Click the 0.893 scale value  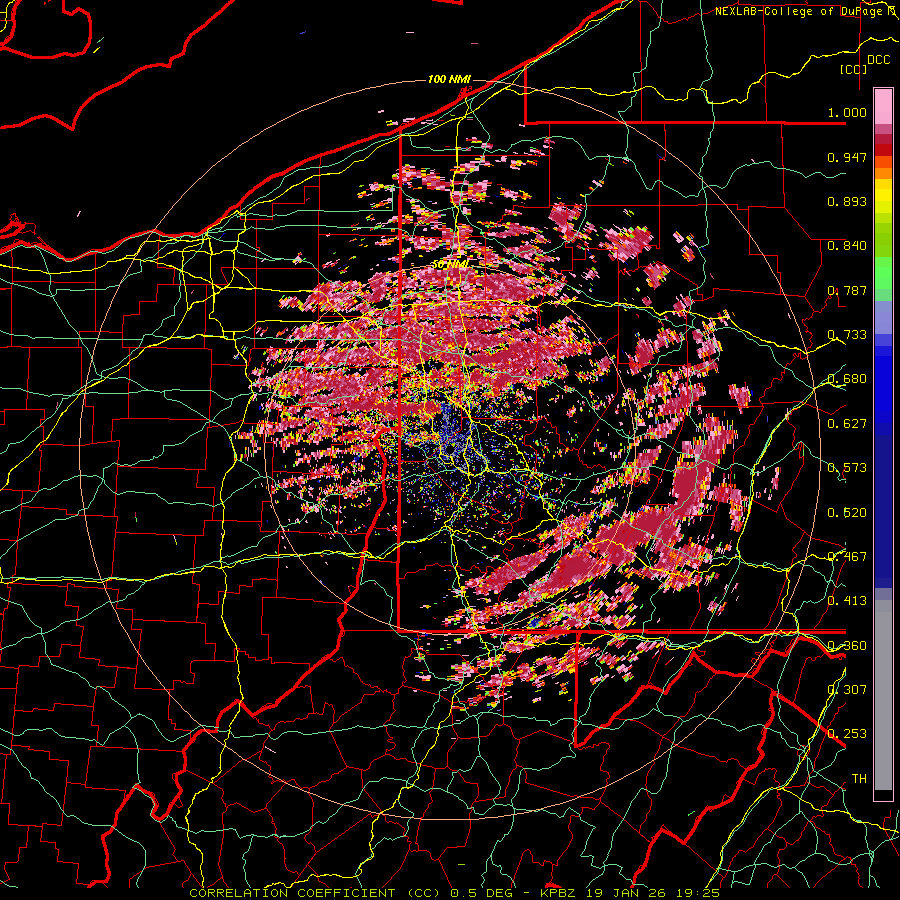[x=847, y=201]
